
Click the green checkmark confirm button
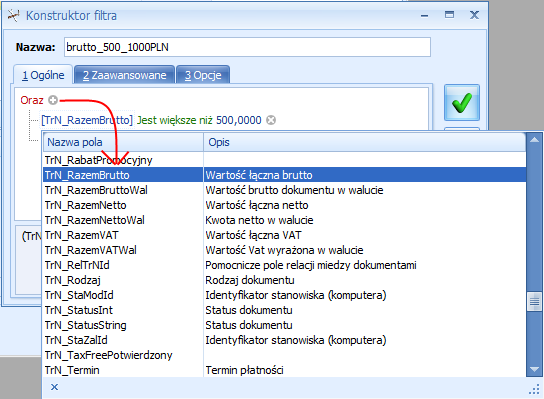[x=462, y=103]
